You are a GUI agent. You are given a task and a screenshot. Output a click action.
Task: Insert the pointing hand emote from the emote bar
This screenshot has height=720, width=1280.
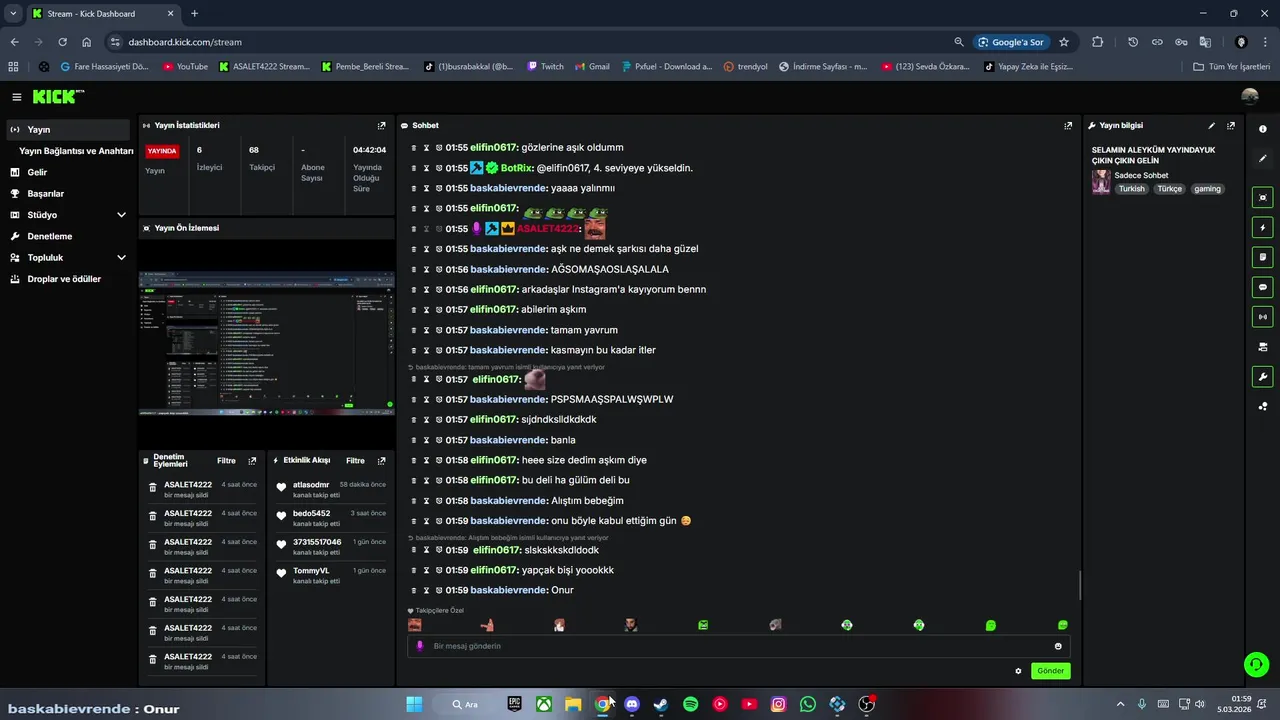487,625
